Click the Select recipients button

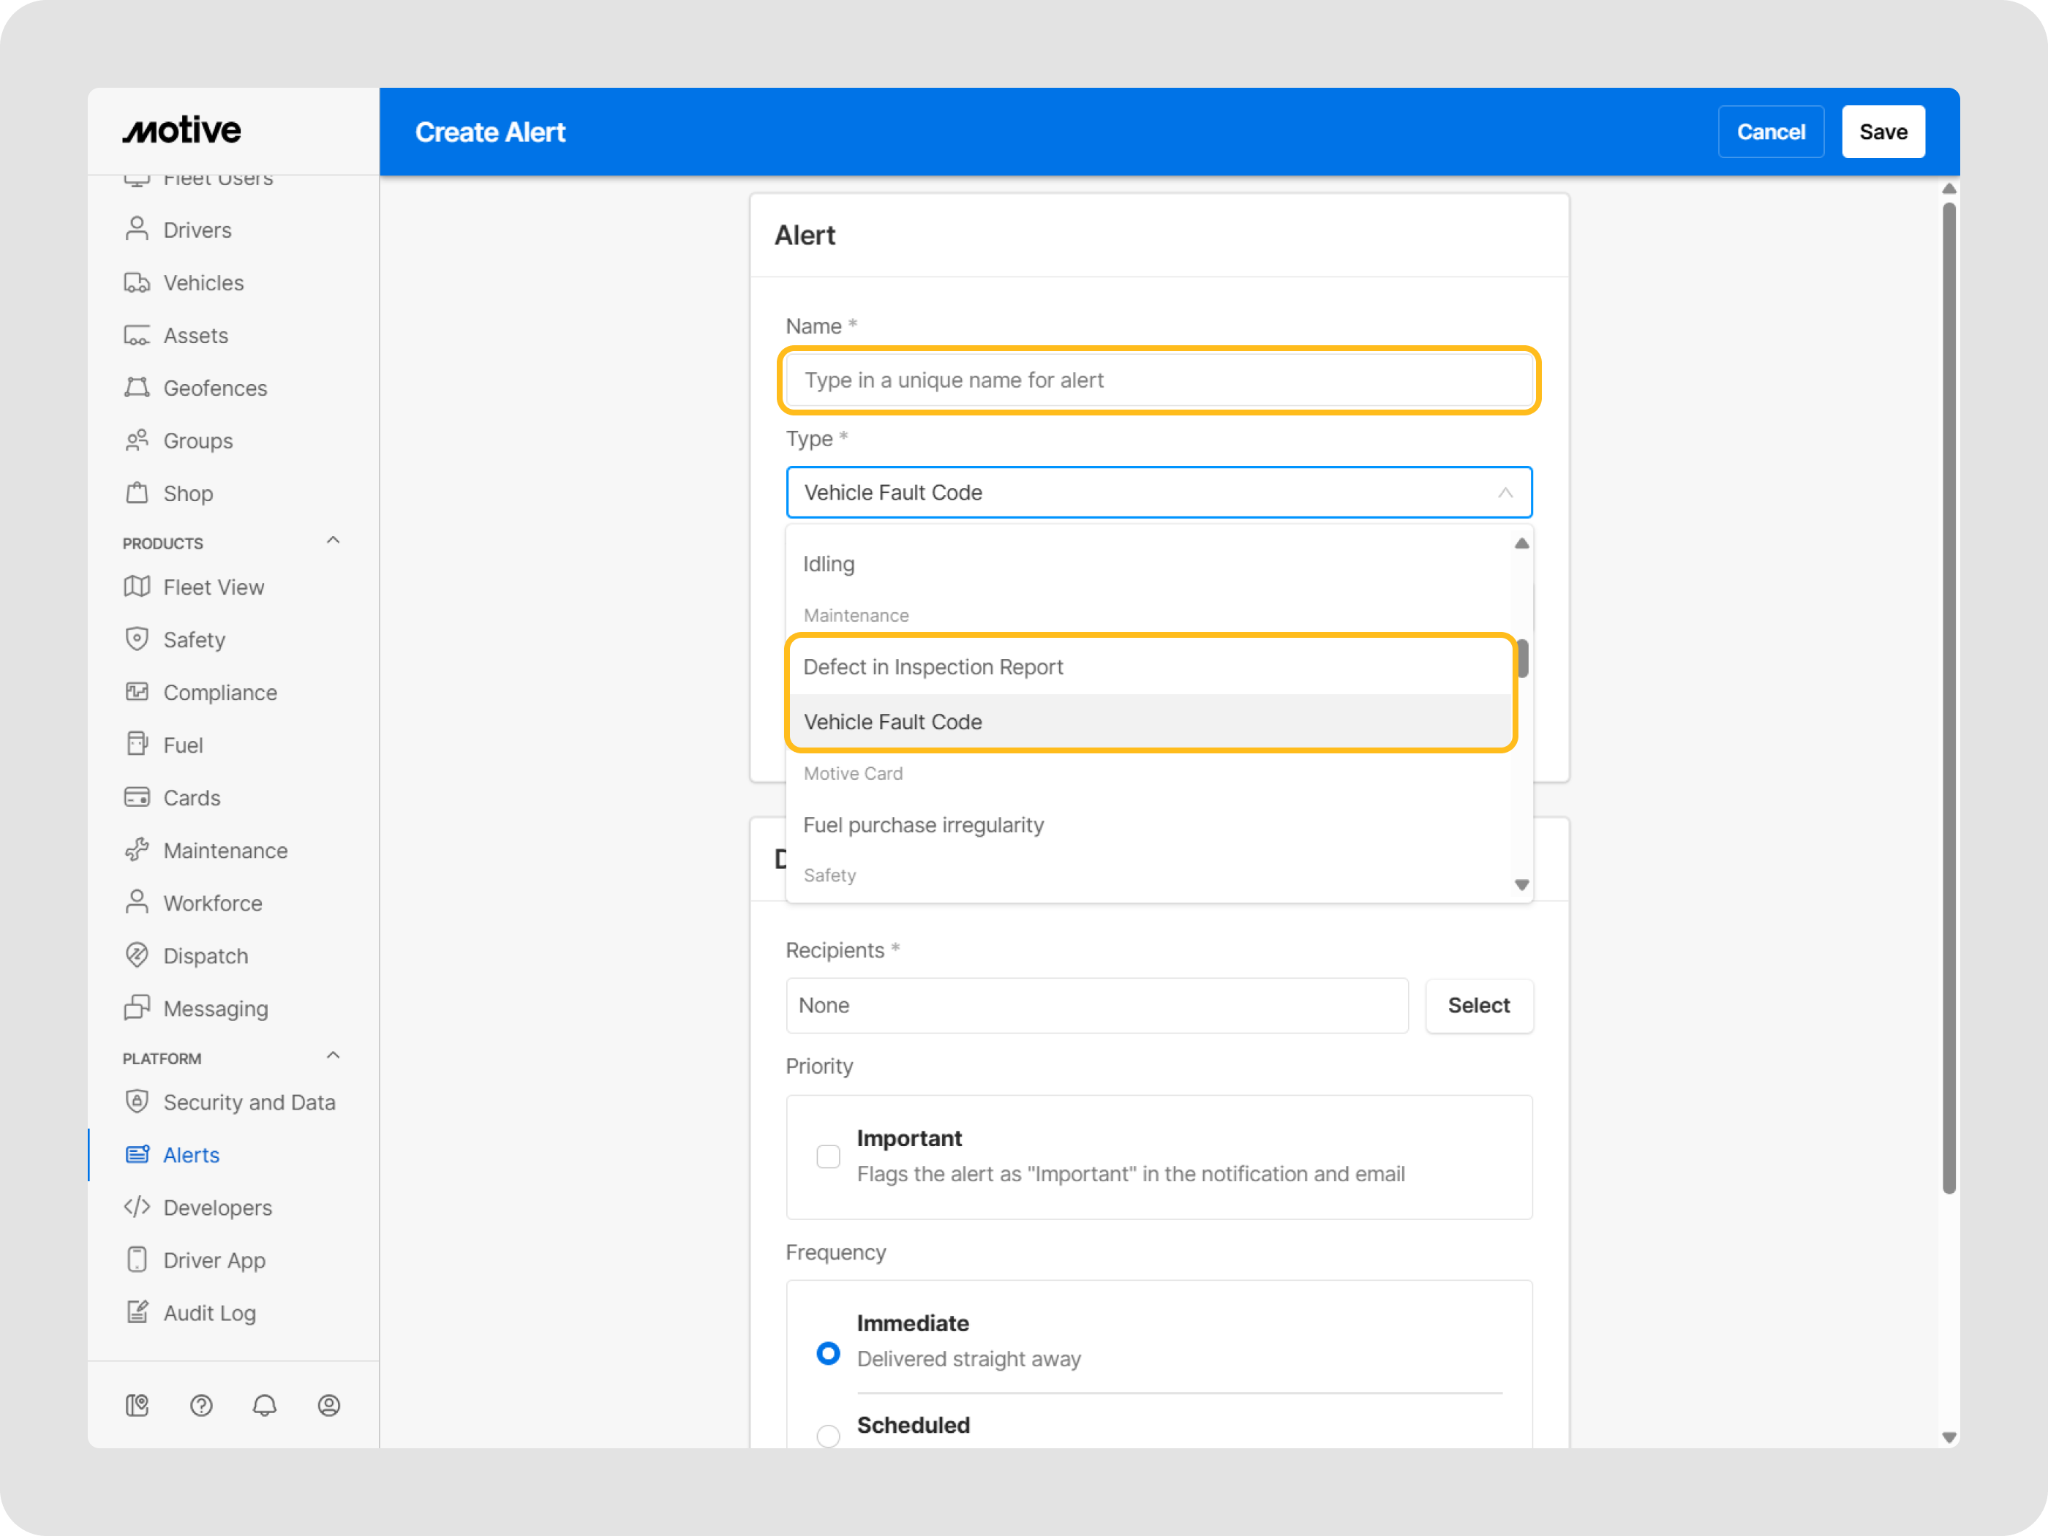coord(1478,1005)
